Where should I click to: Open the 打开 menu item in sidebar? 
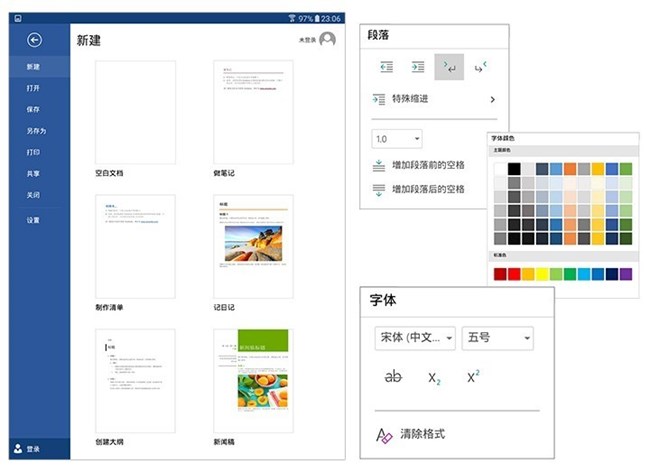click(34, 87)
